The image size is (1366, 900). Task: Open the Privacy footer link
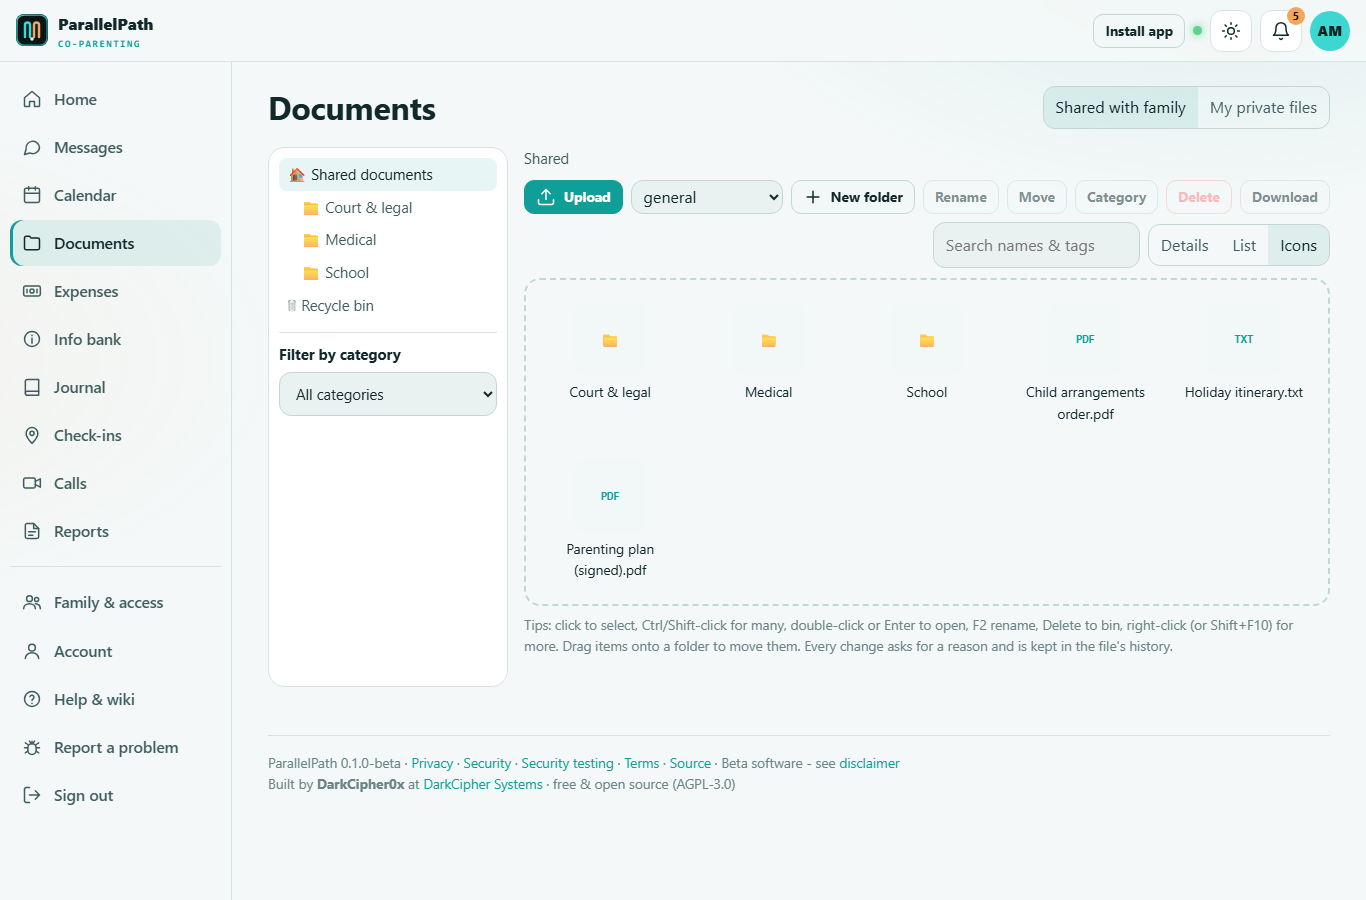(x=432, y=763)
